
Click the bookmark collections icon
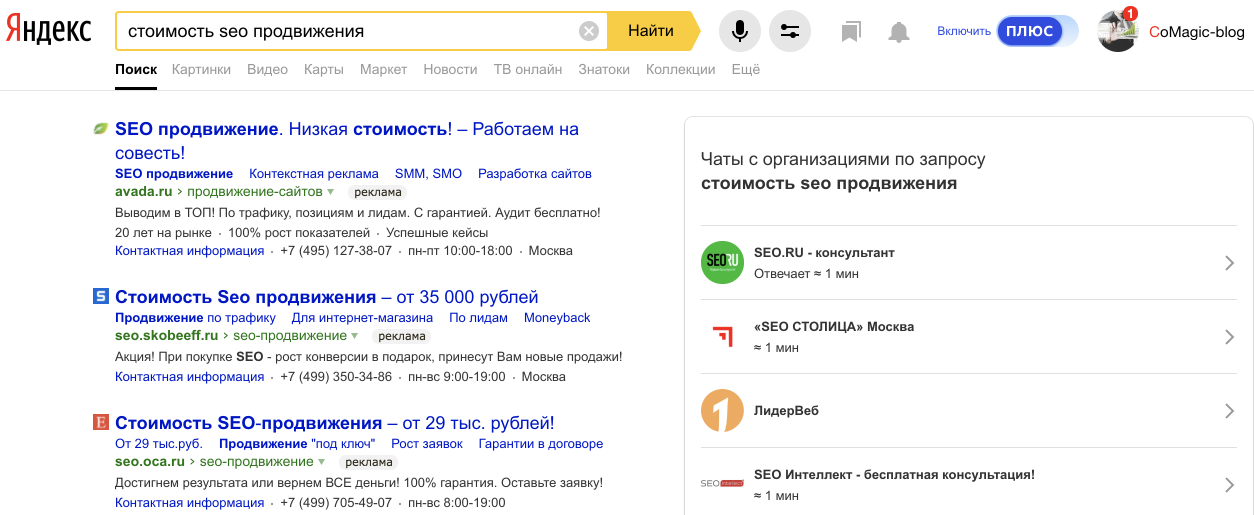(851, 32)
